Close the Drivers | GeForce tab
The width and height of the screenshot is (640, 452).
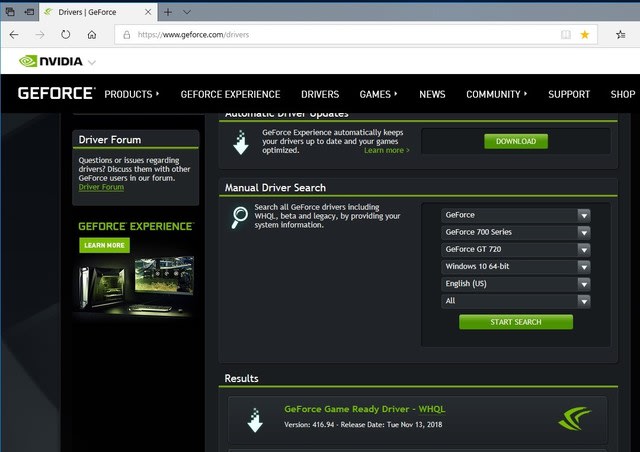click(x=148, y=12)
